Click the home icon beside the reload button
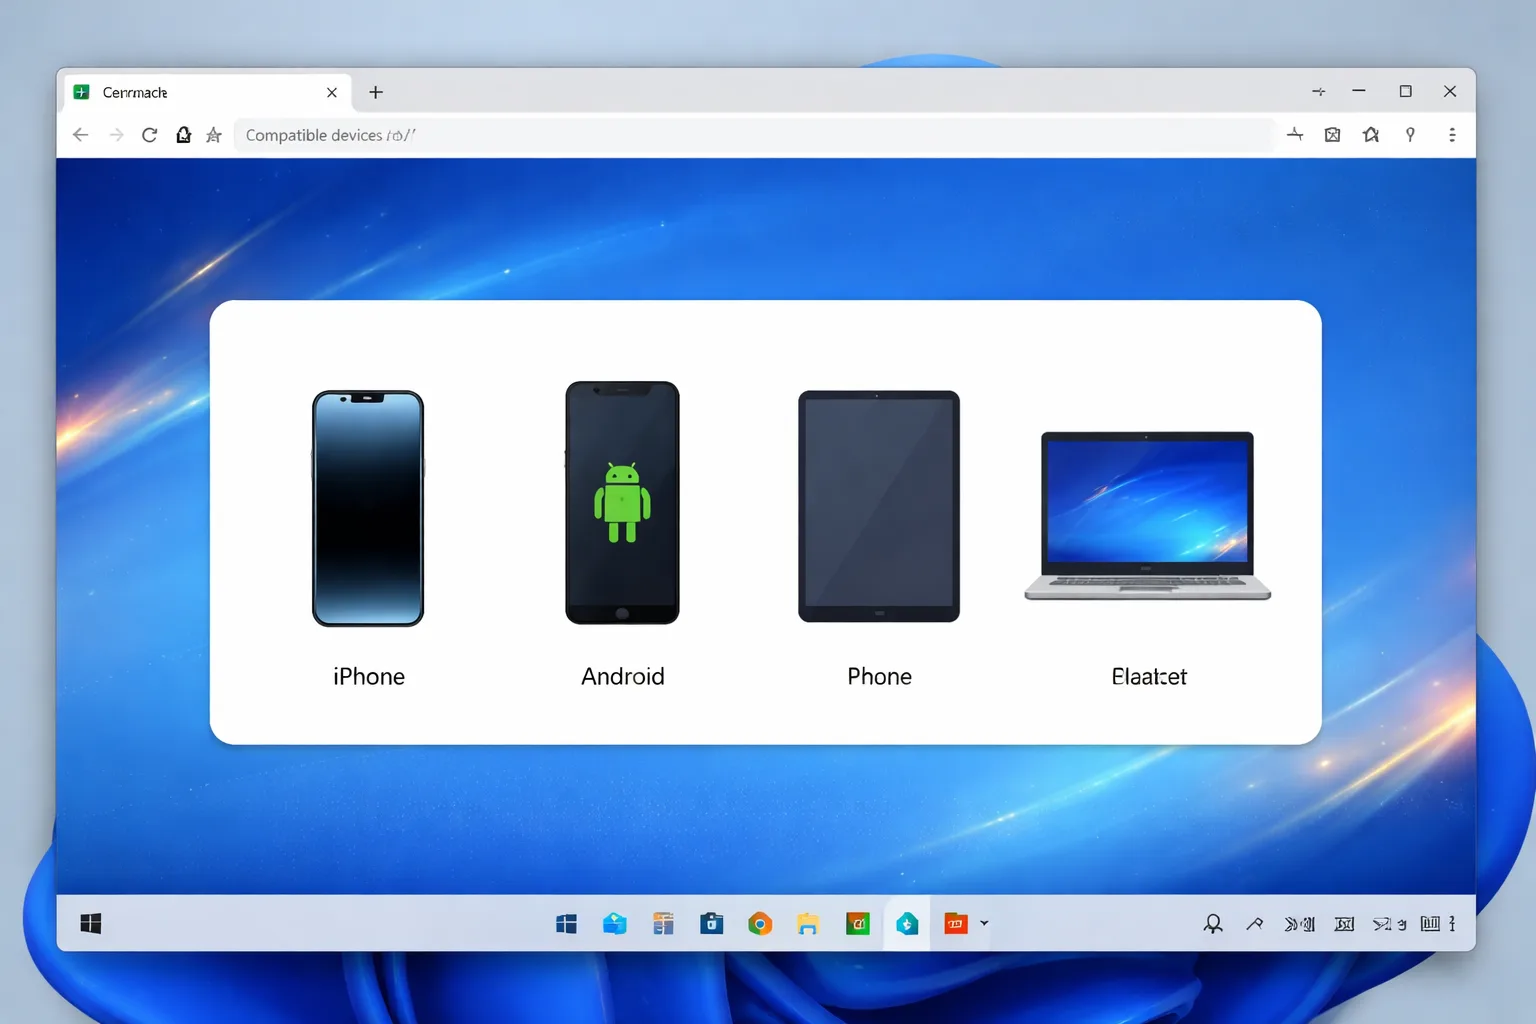 [183, 135]
